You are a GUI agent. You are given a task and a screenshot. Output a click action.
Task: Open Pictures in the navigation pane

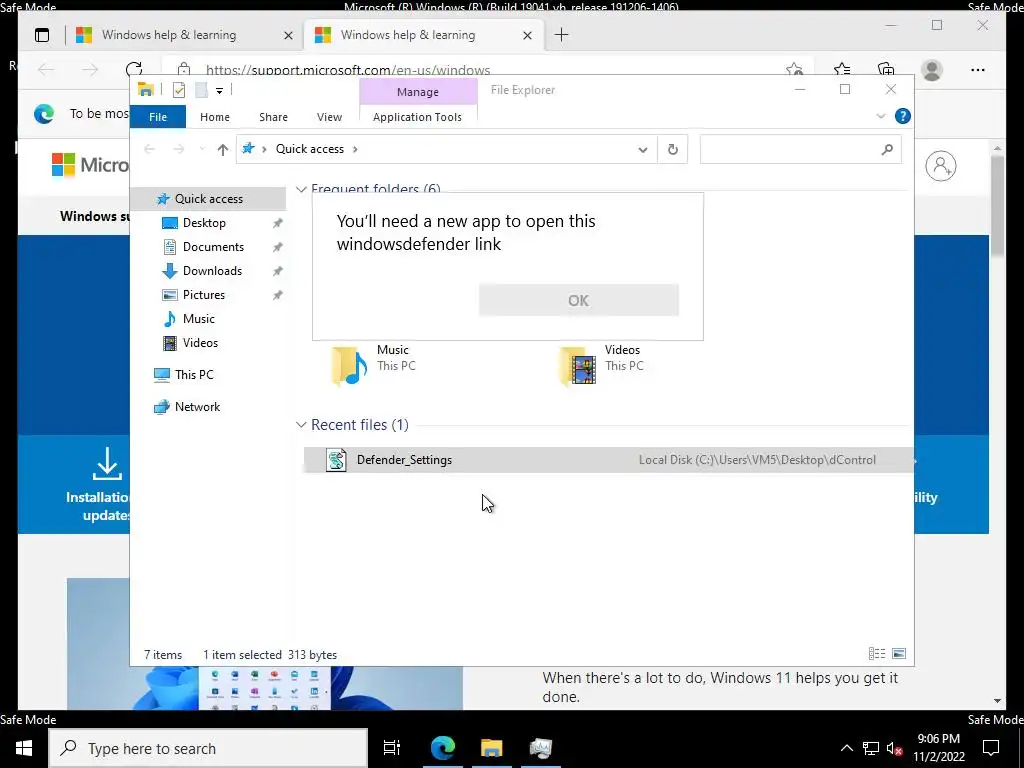(x=204, y=295)
